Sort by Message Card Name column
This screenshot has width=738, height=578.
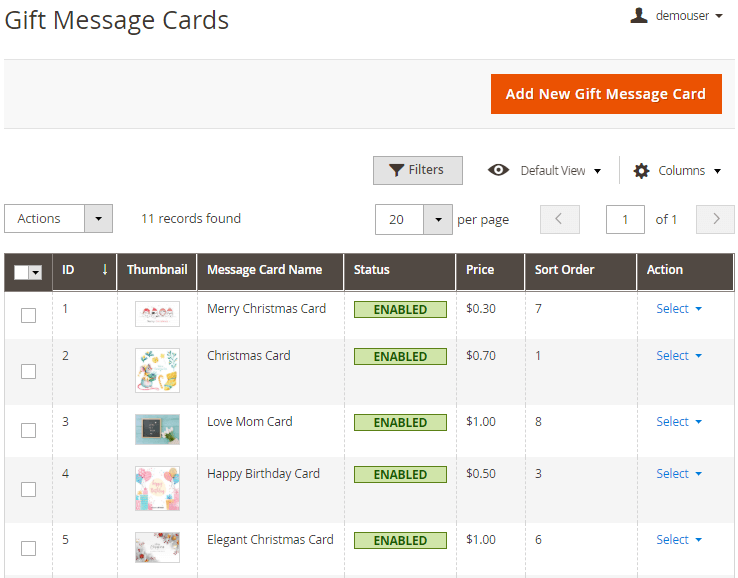coord(270,272)
